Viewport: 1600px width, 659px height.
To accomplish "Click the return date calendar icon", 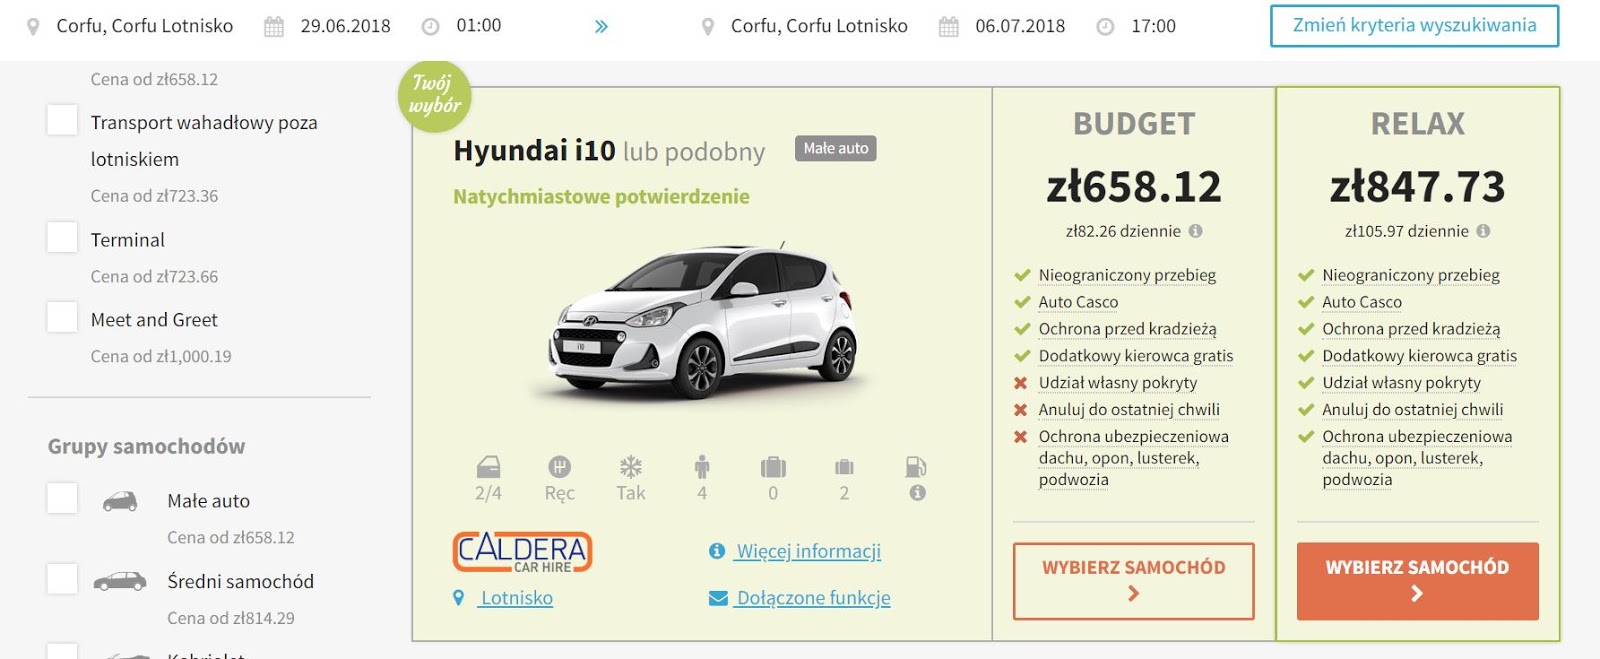I will [x=949, y=27].
